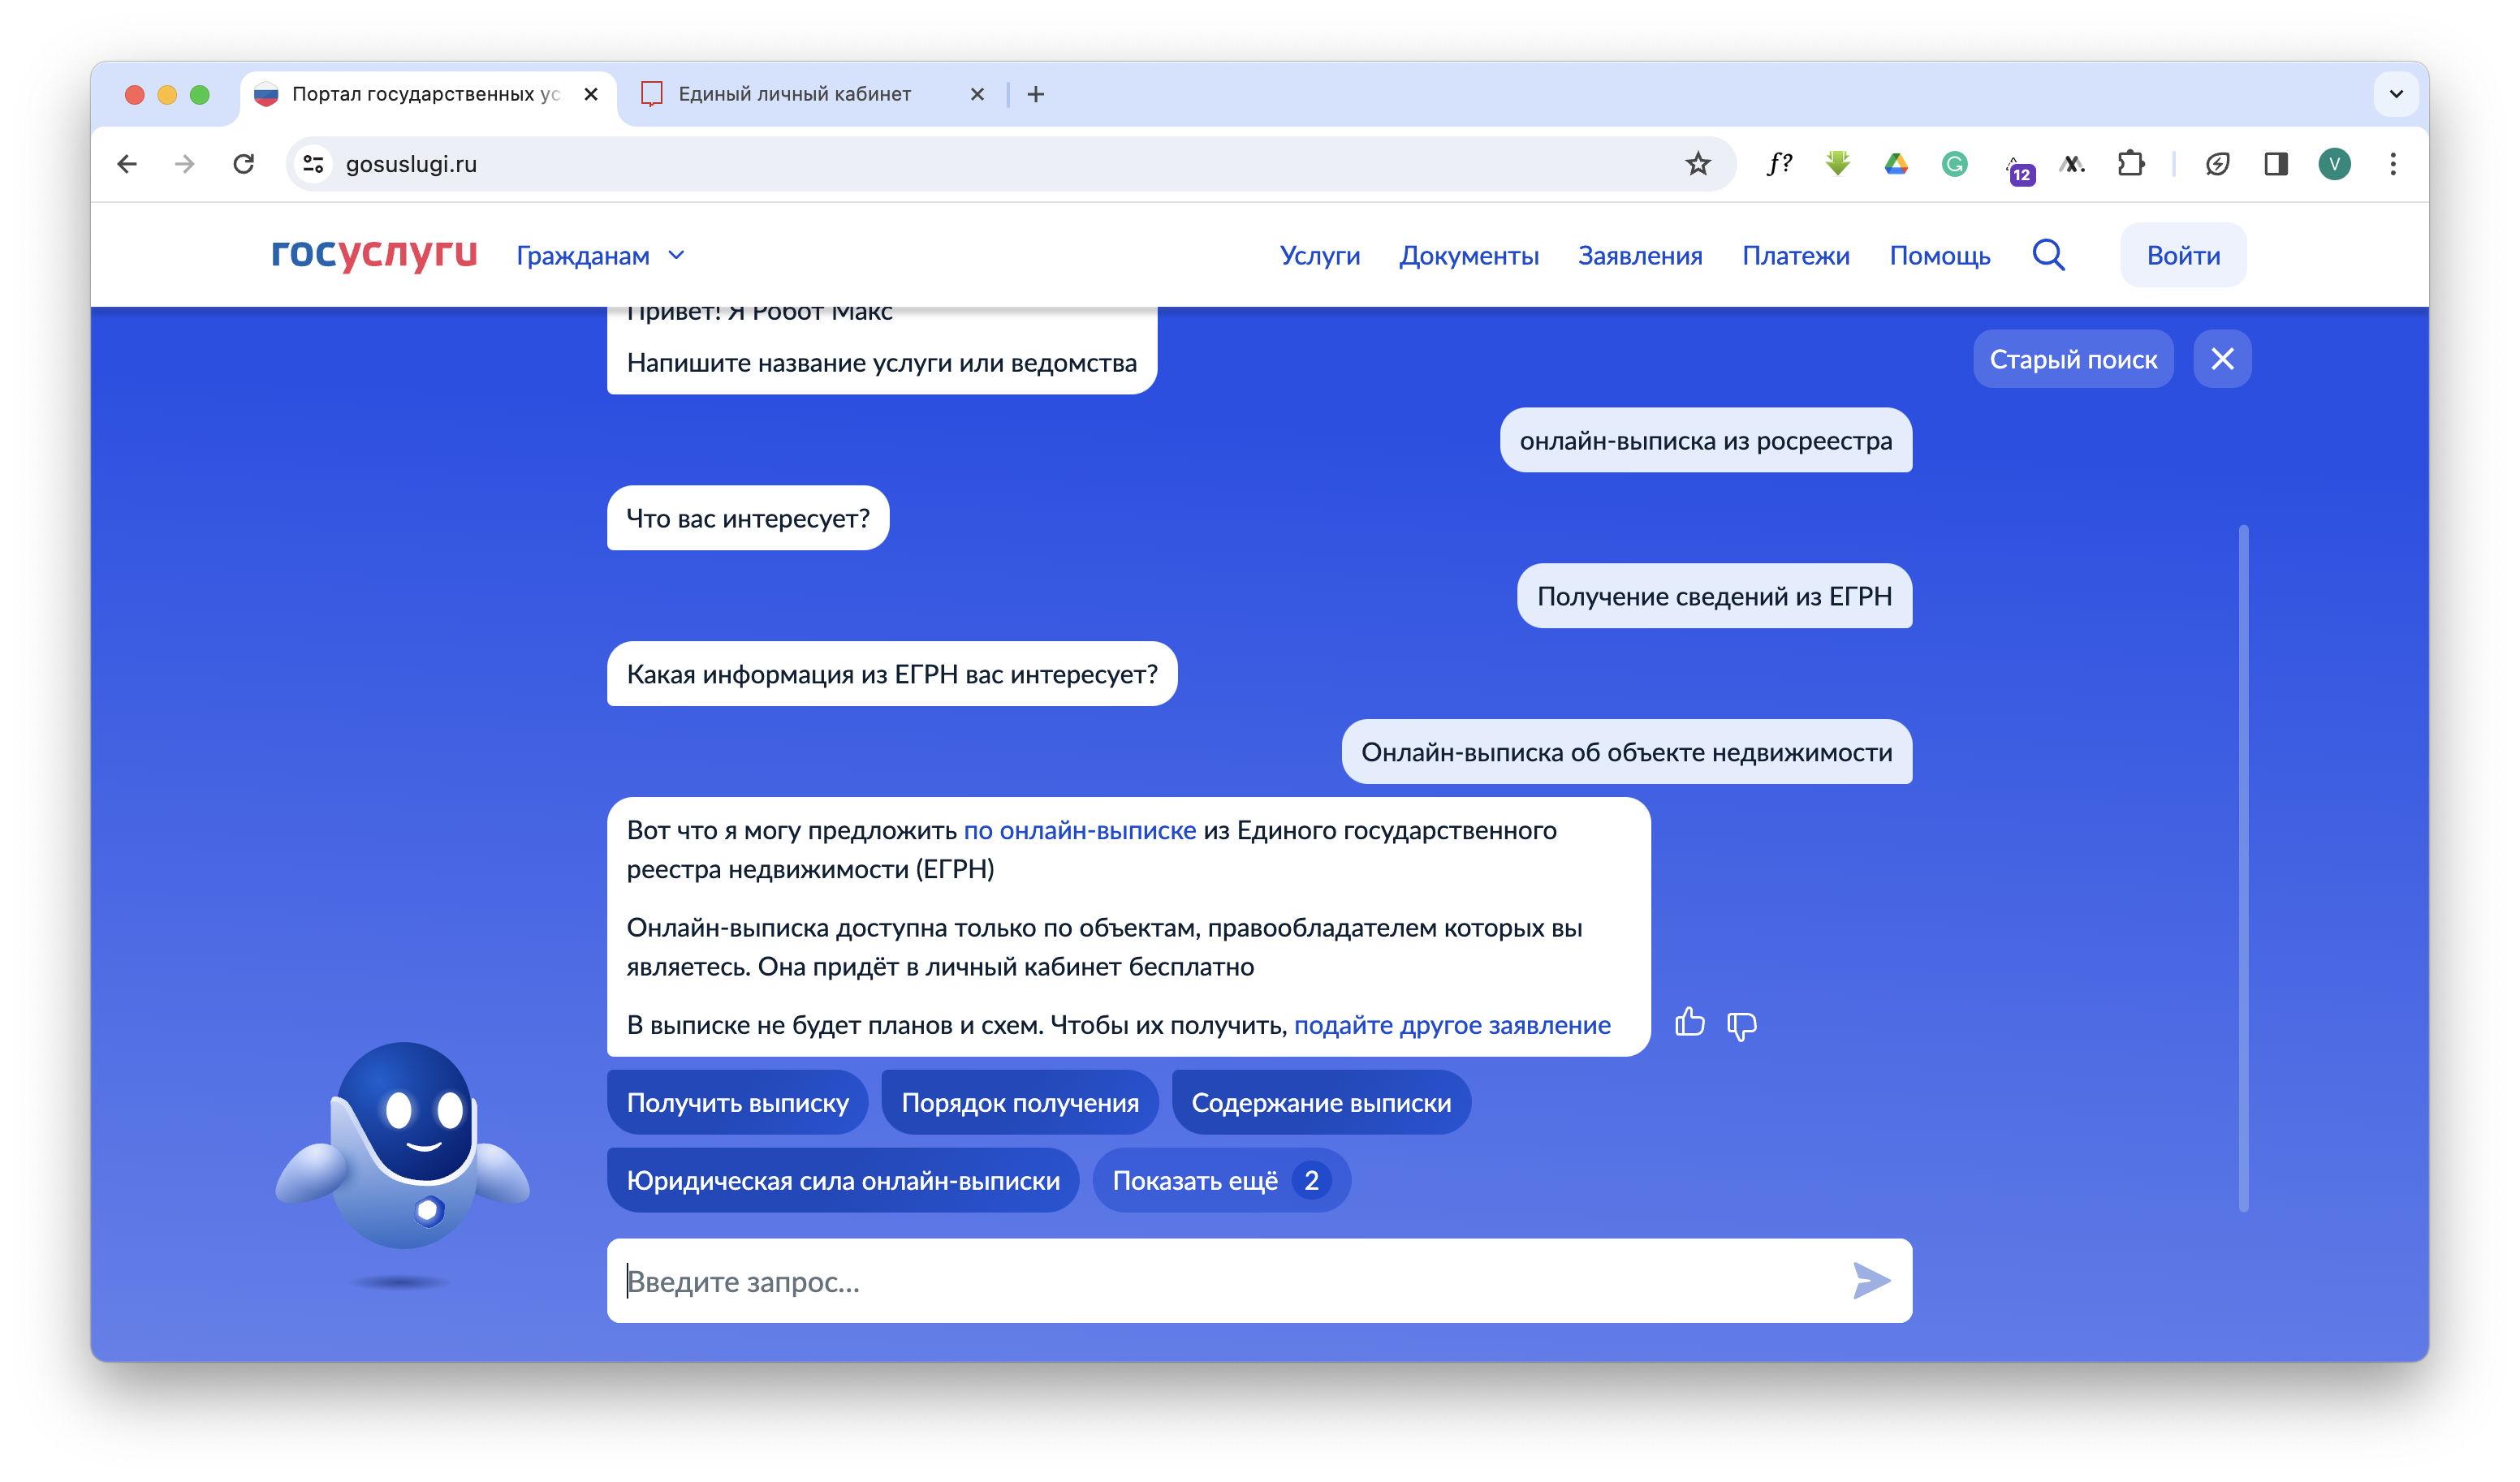The height and width of the screenshot is (1482, 2520).
Task: Open the Заявления menu
Action: coord(1640,256)
